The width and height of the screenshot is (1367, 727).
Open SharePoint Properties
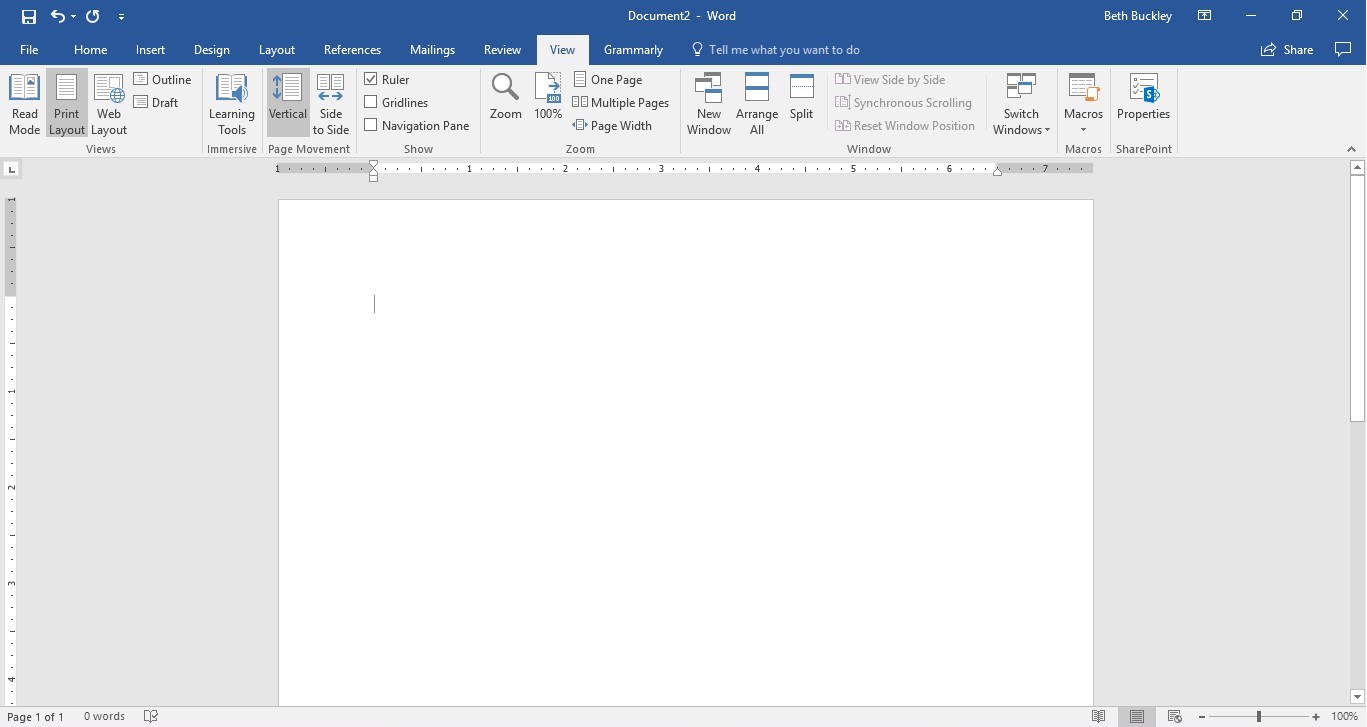(x=1143, y=97)
